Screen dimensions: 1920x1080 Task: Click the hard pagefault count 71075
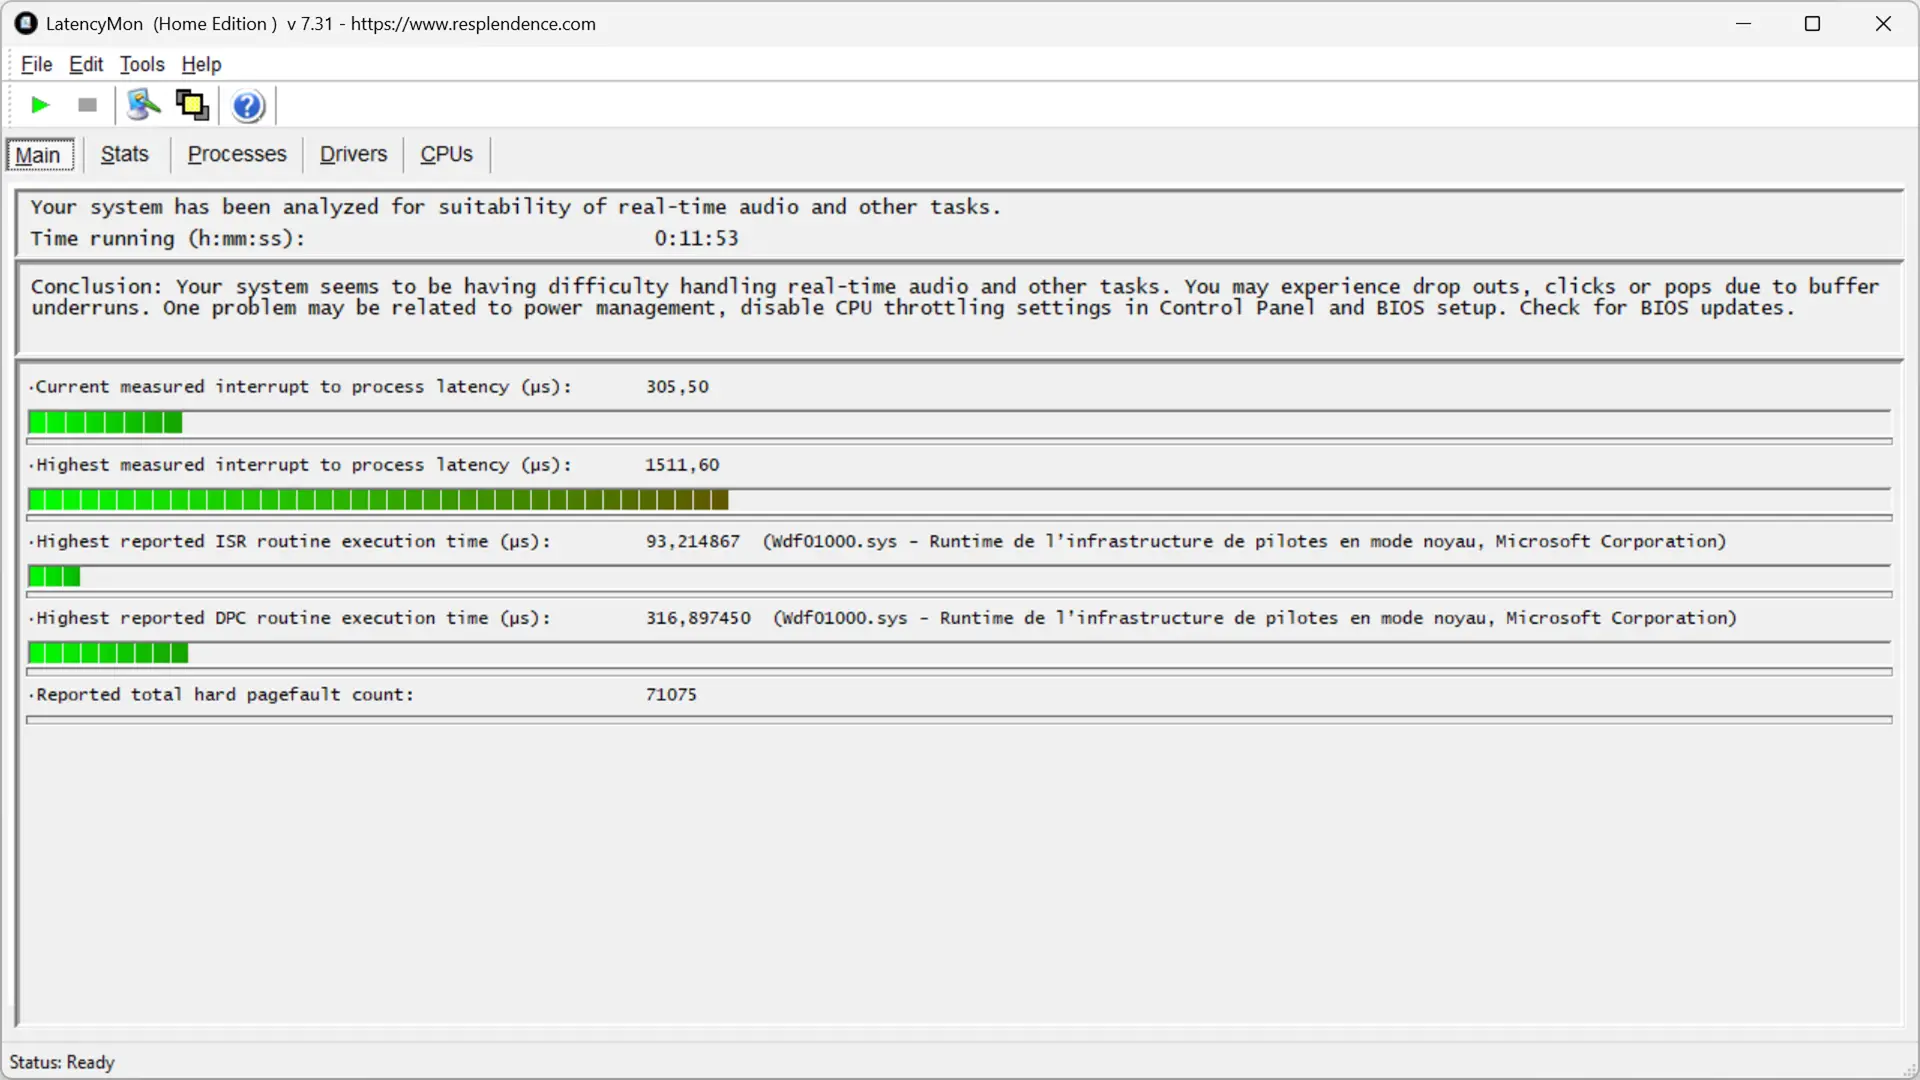671,695
